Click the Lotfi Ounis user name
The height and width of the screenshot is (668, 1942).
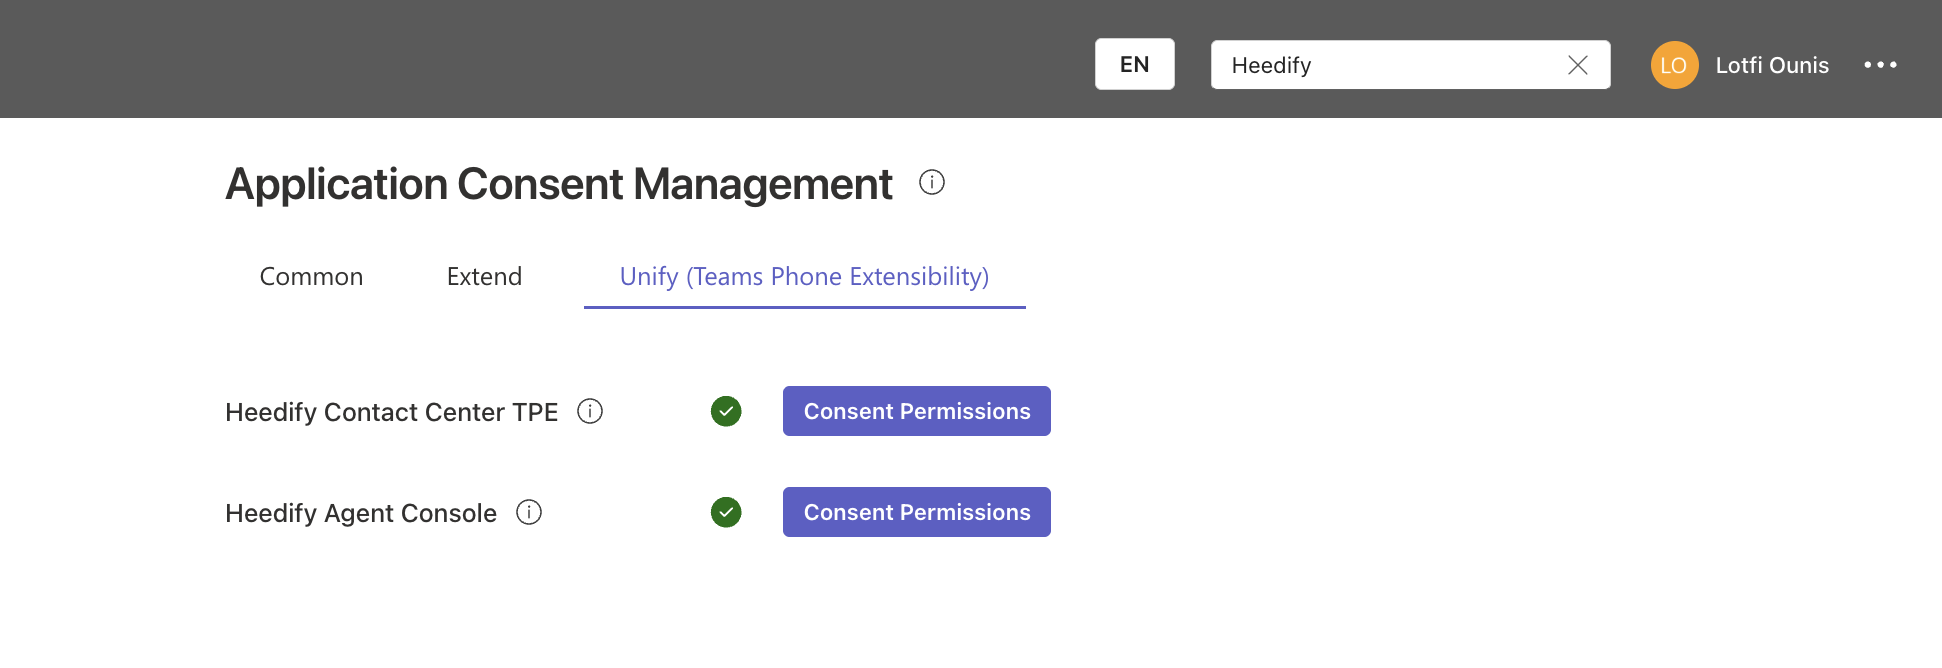point(1772,65)
